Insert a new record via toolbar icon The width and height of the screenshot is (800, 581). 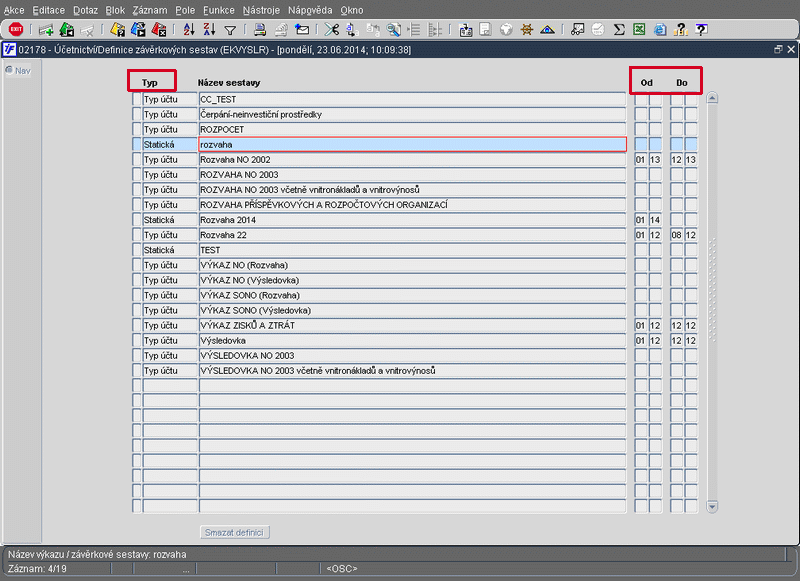point(46,30)
